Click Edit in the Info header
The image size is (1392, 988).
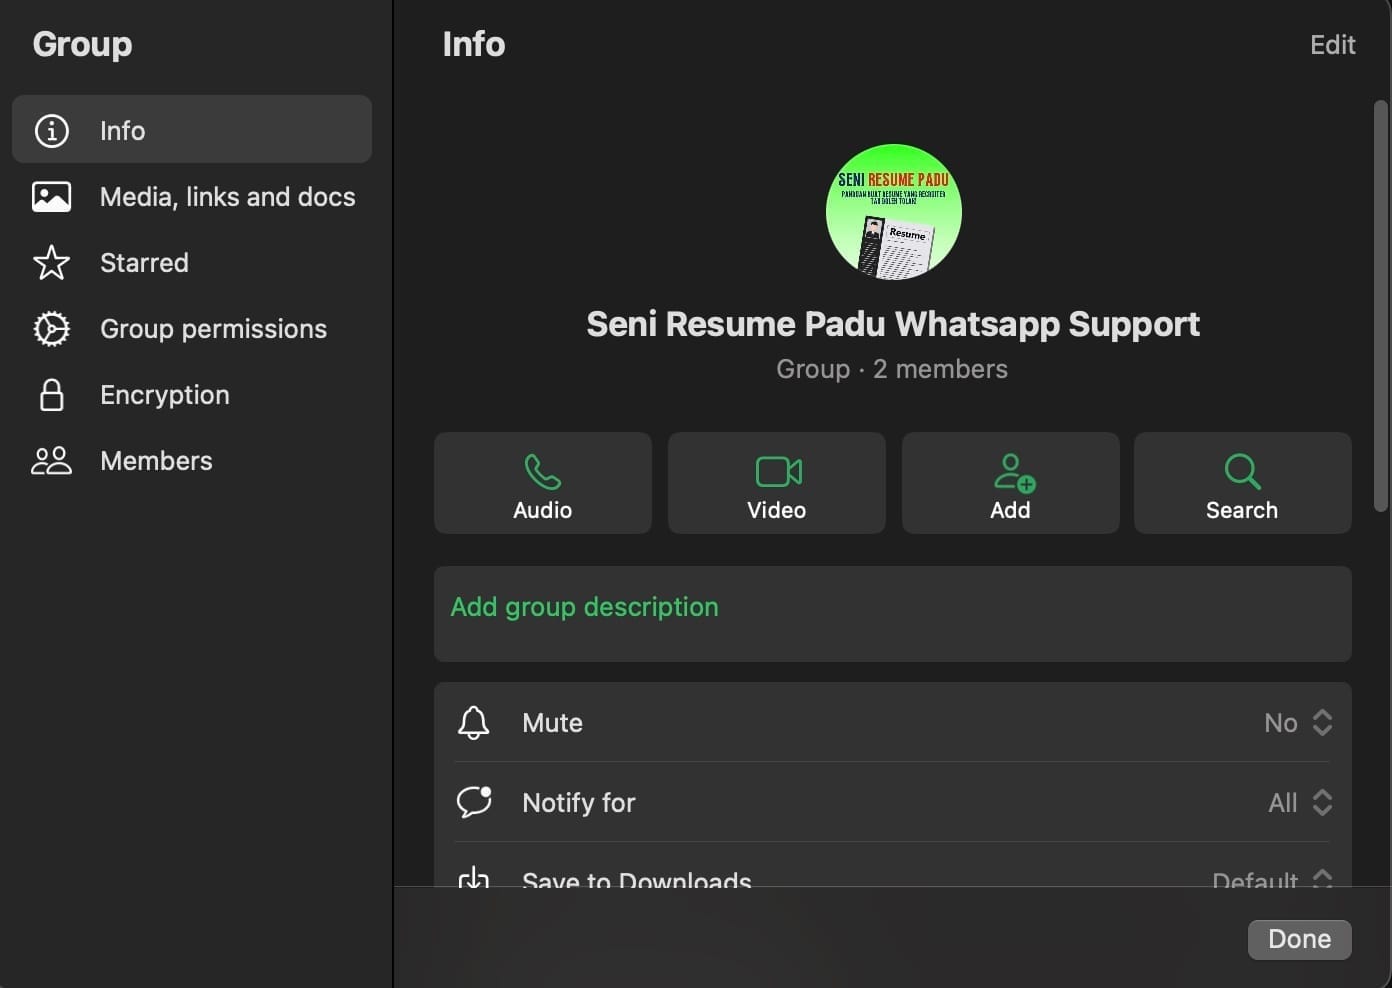(1332, 45)
